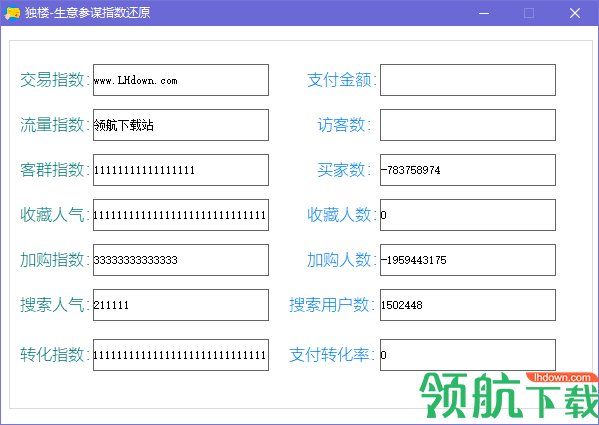
Task: Click the 支付转化率 label
Action: tap(332, 355)
